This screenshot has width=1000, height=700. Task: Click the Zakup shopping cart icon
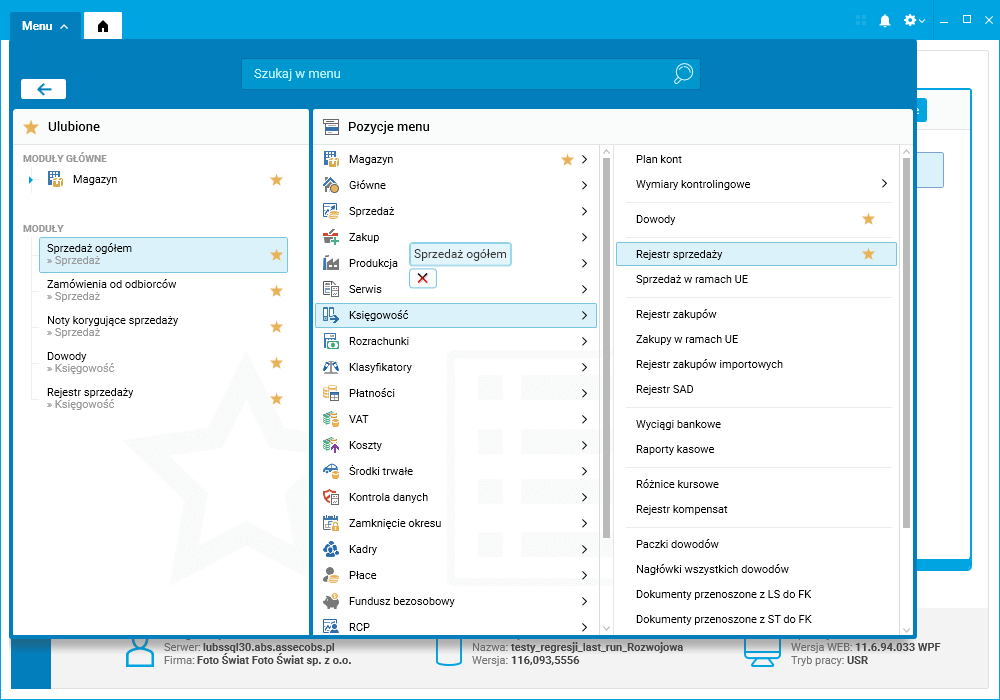[331, 237]
